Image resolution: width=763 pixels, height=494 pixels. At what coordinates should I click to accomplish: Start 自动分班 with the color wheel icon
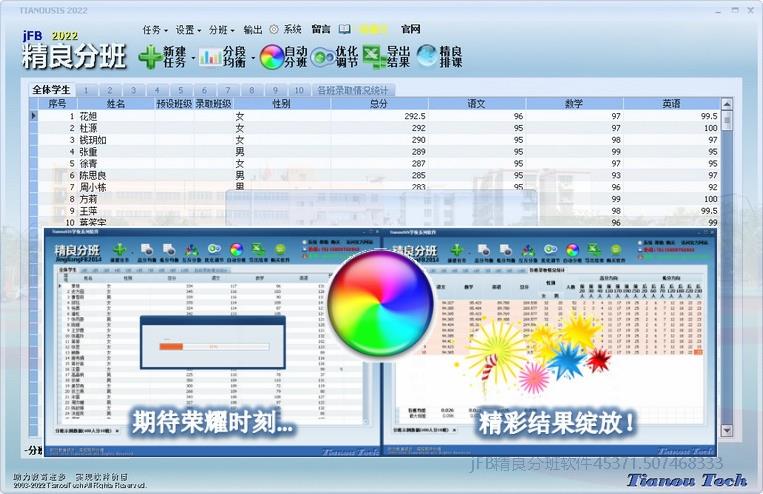[x=272, y=57]
